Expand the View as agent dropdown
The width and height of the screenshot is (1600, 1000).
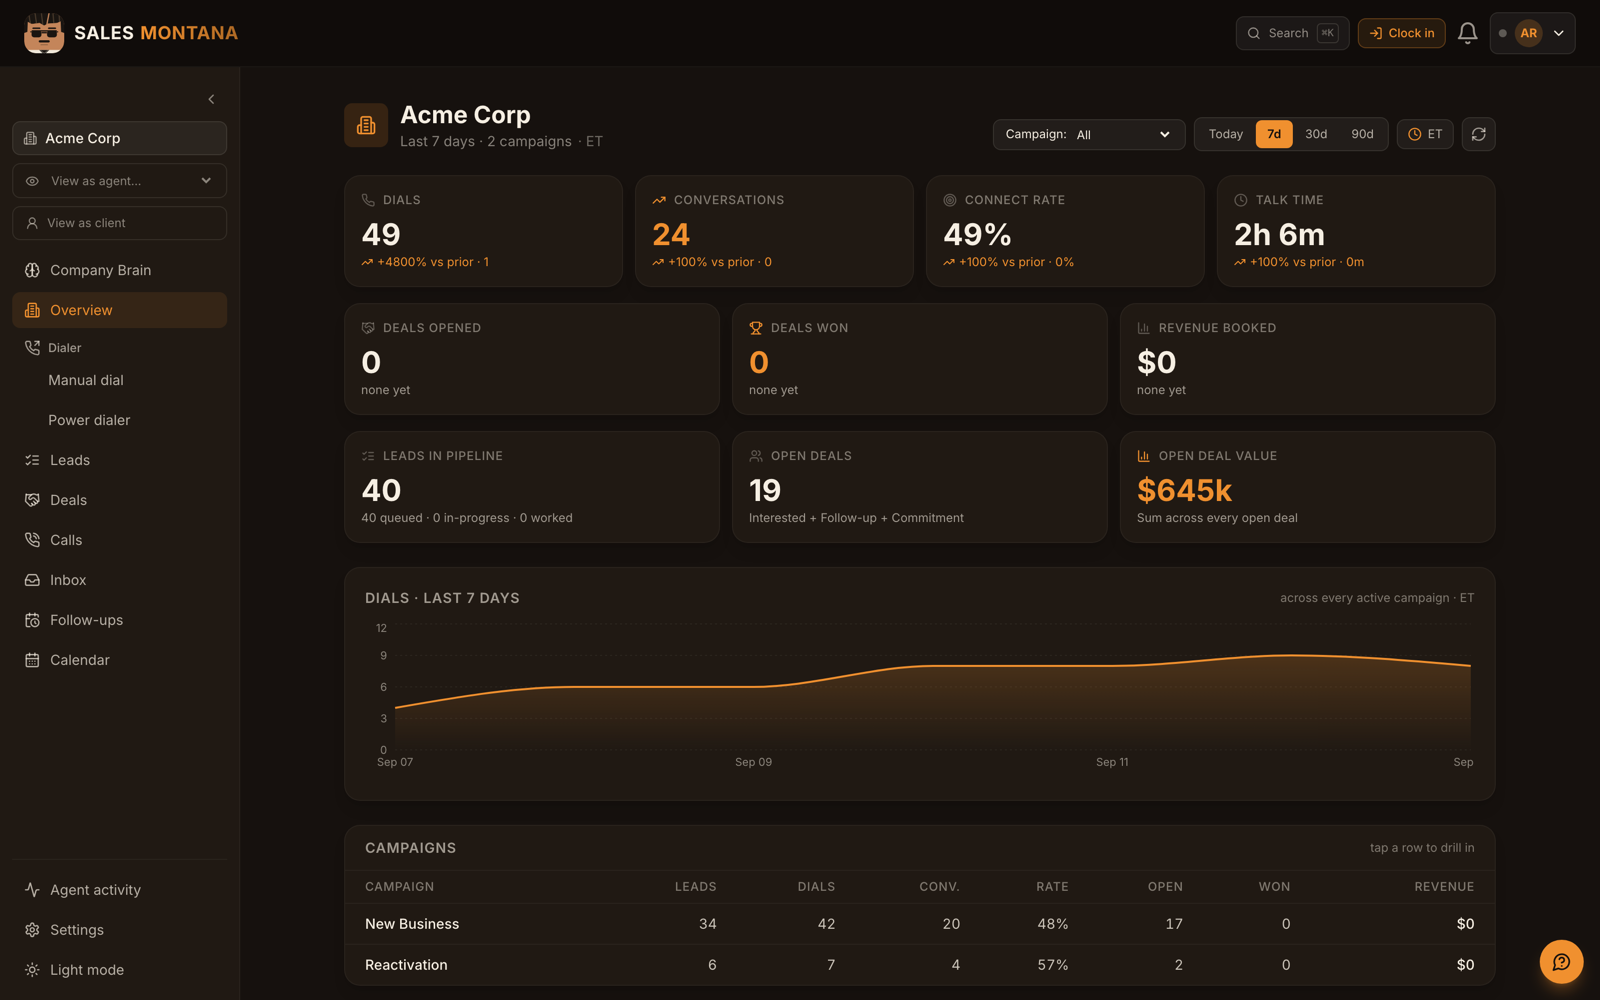[120, 181]
